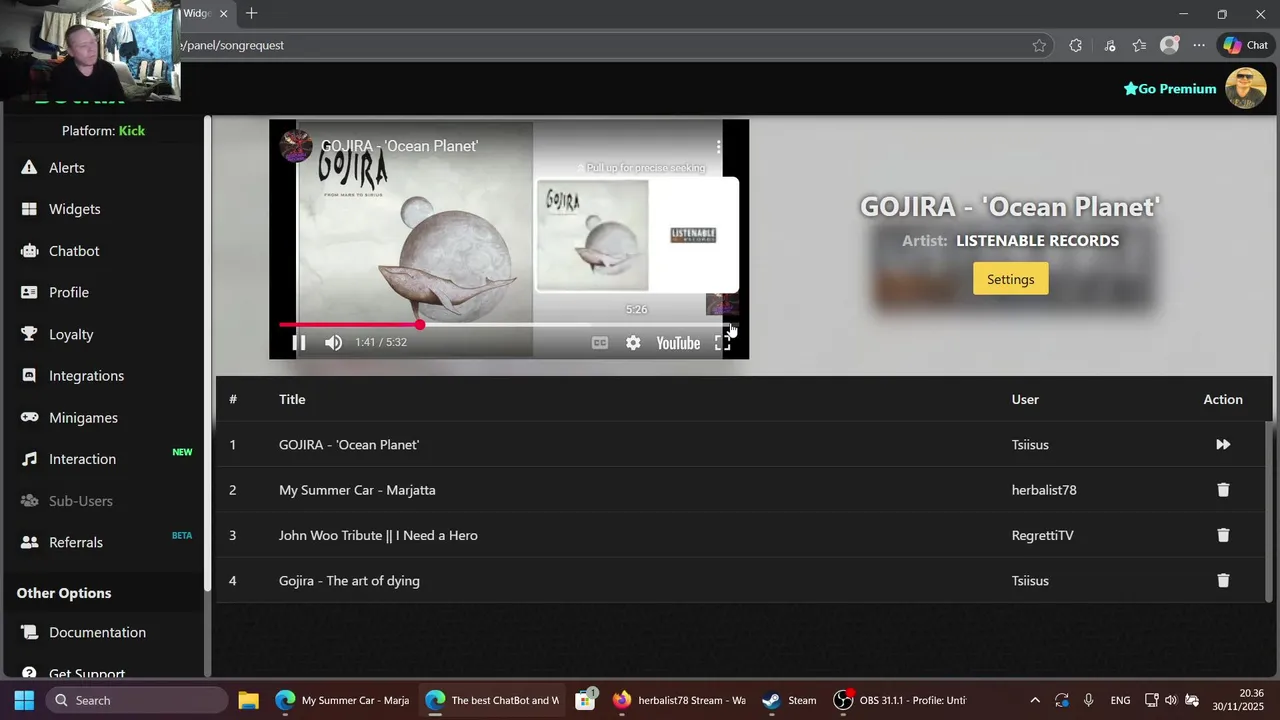Screen dimensions: 1280x720
Task: Click the video title GOJIRA - 'Ocean Planet' overlay
Action: click(399, 146)
